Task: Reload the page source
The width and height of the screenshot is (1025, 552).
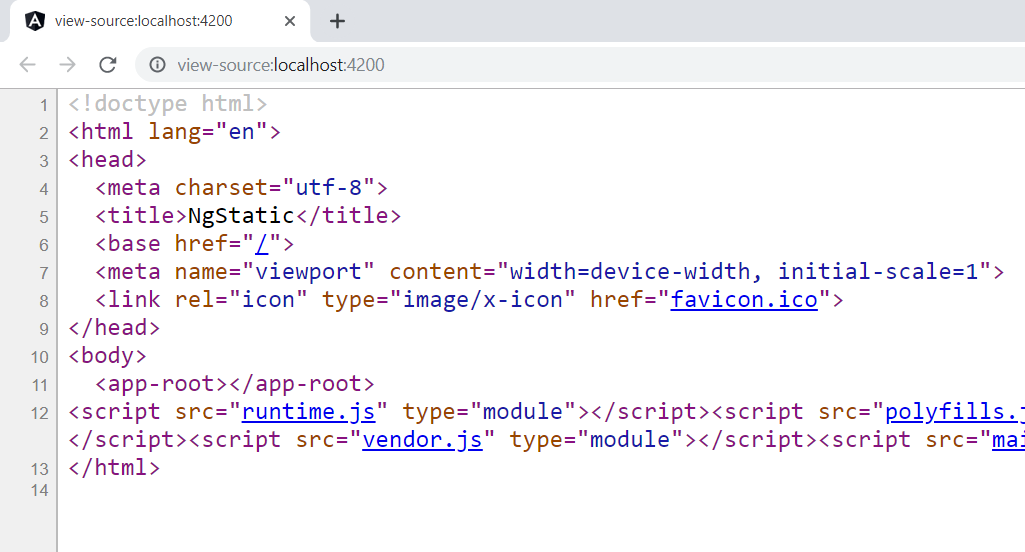Action: (x=107, y=65)
